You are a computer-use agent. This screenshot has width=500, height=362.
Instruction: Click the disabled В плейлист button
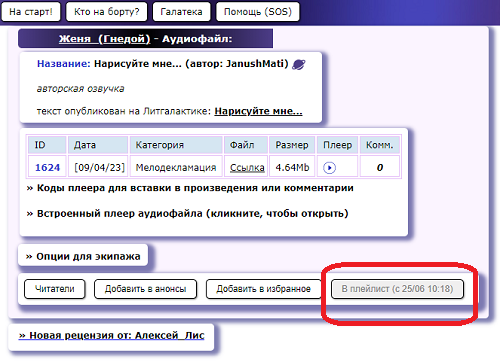coord(397,289)
